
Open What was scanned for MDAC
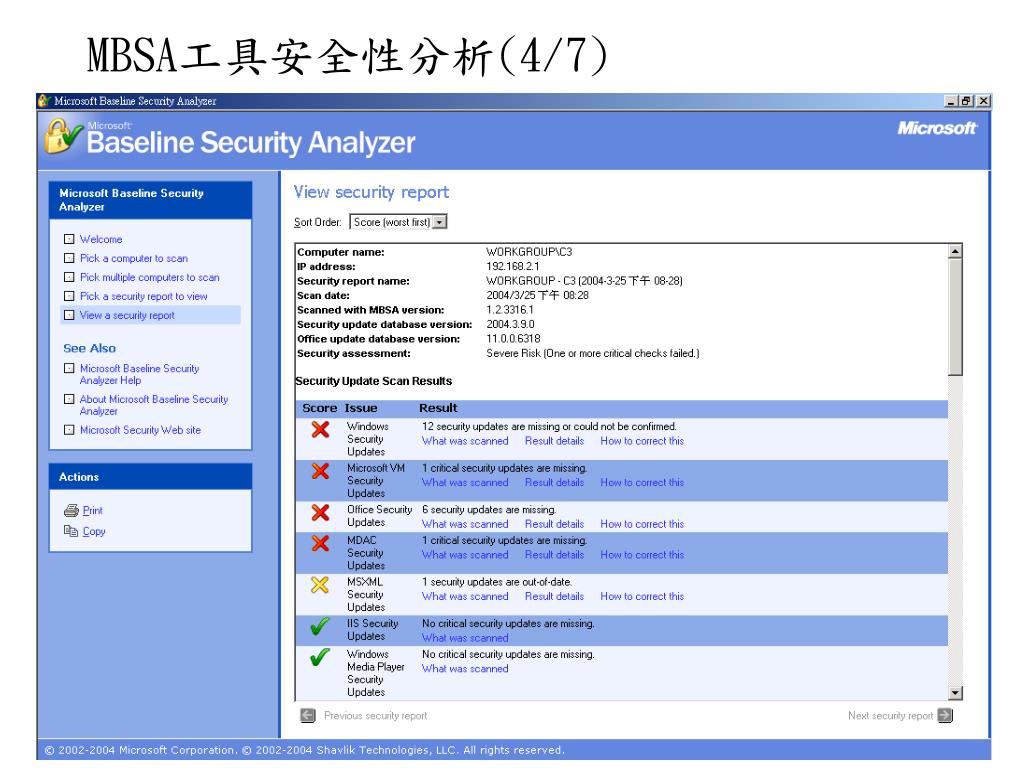click(465, 554)
